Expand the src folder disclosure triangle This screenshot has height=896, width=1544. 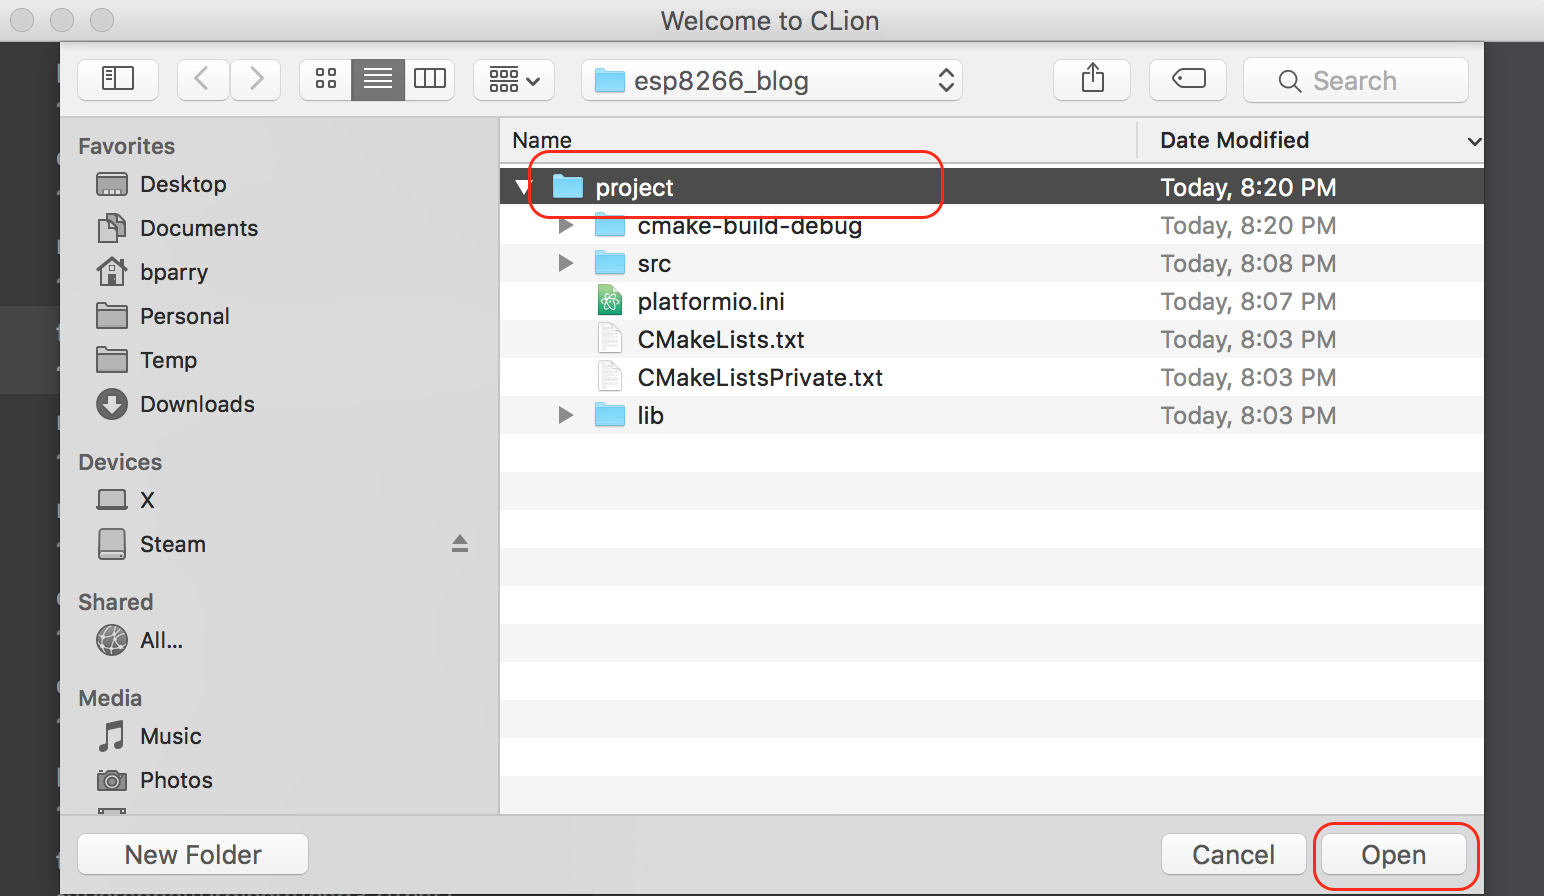pyautogui.click(x=565, y=263)
